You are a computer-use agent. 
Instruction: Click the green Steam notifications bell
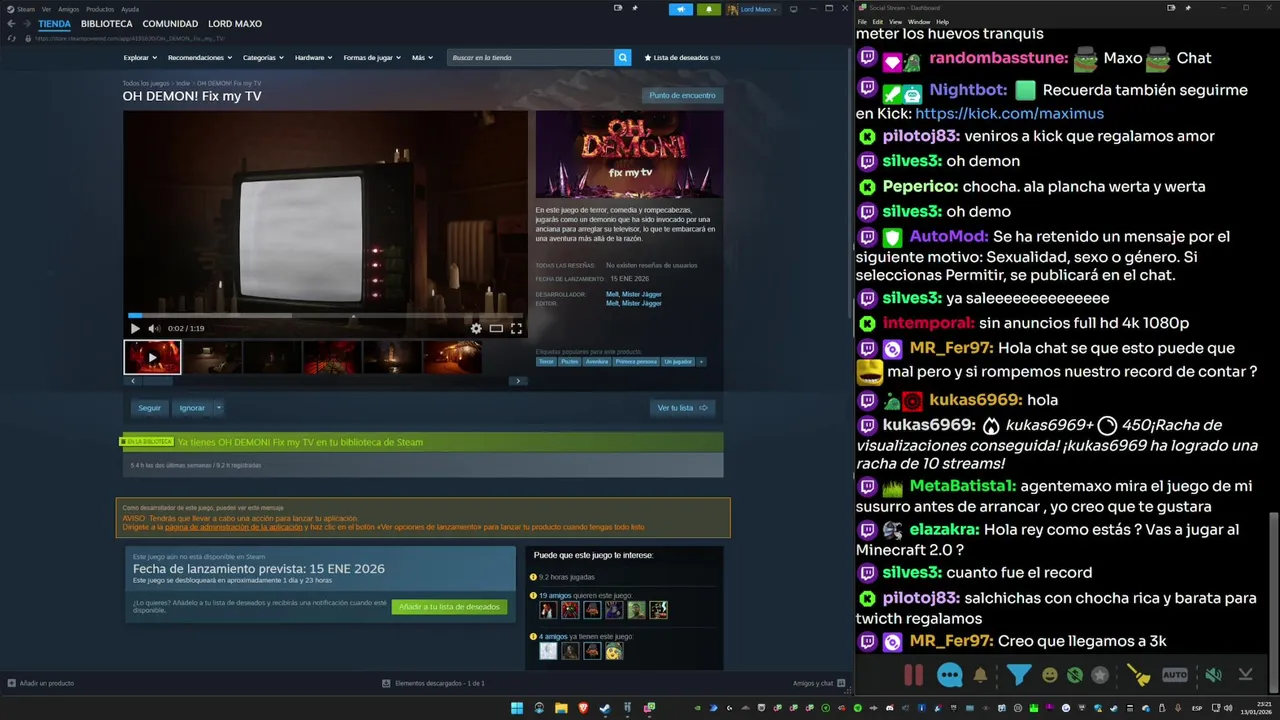pyautogui.click(x=709, y=9)
